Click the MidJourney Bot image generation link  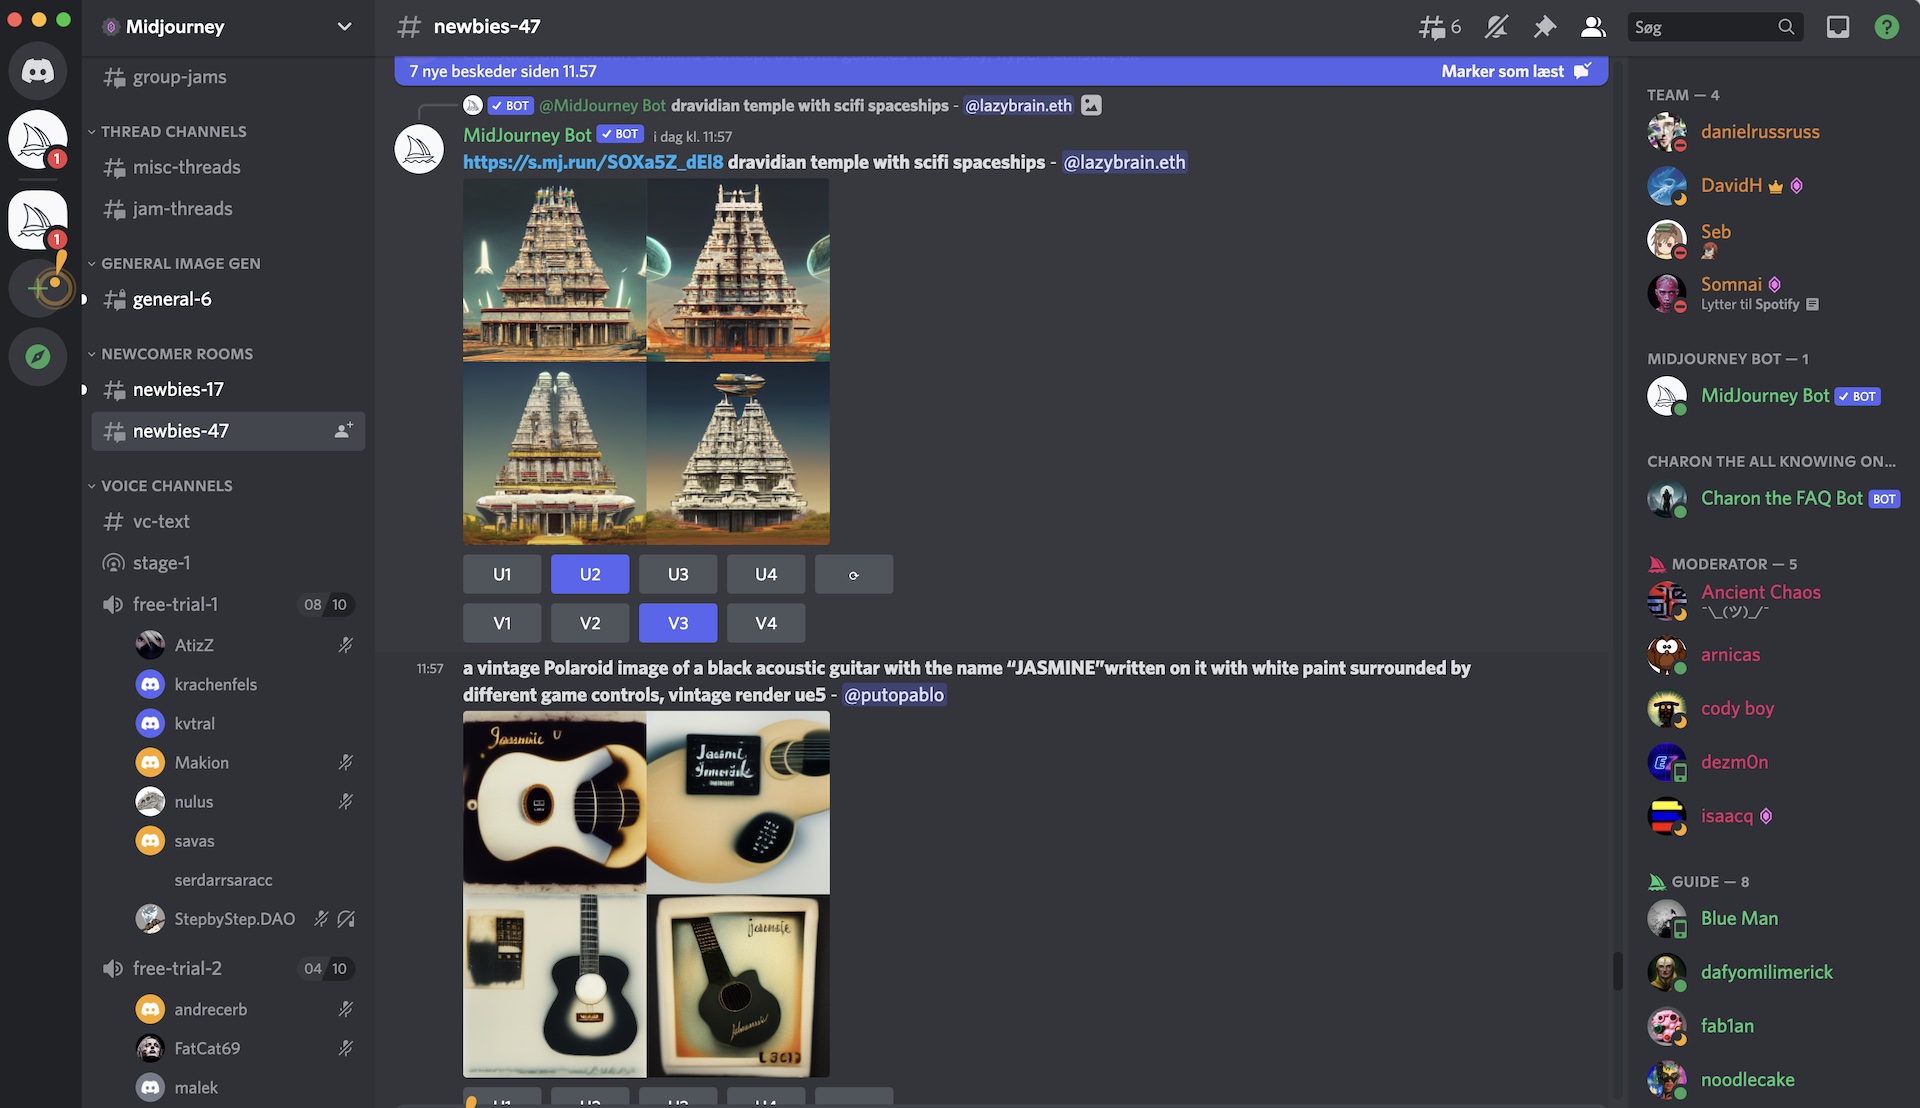coord(592,161)
